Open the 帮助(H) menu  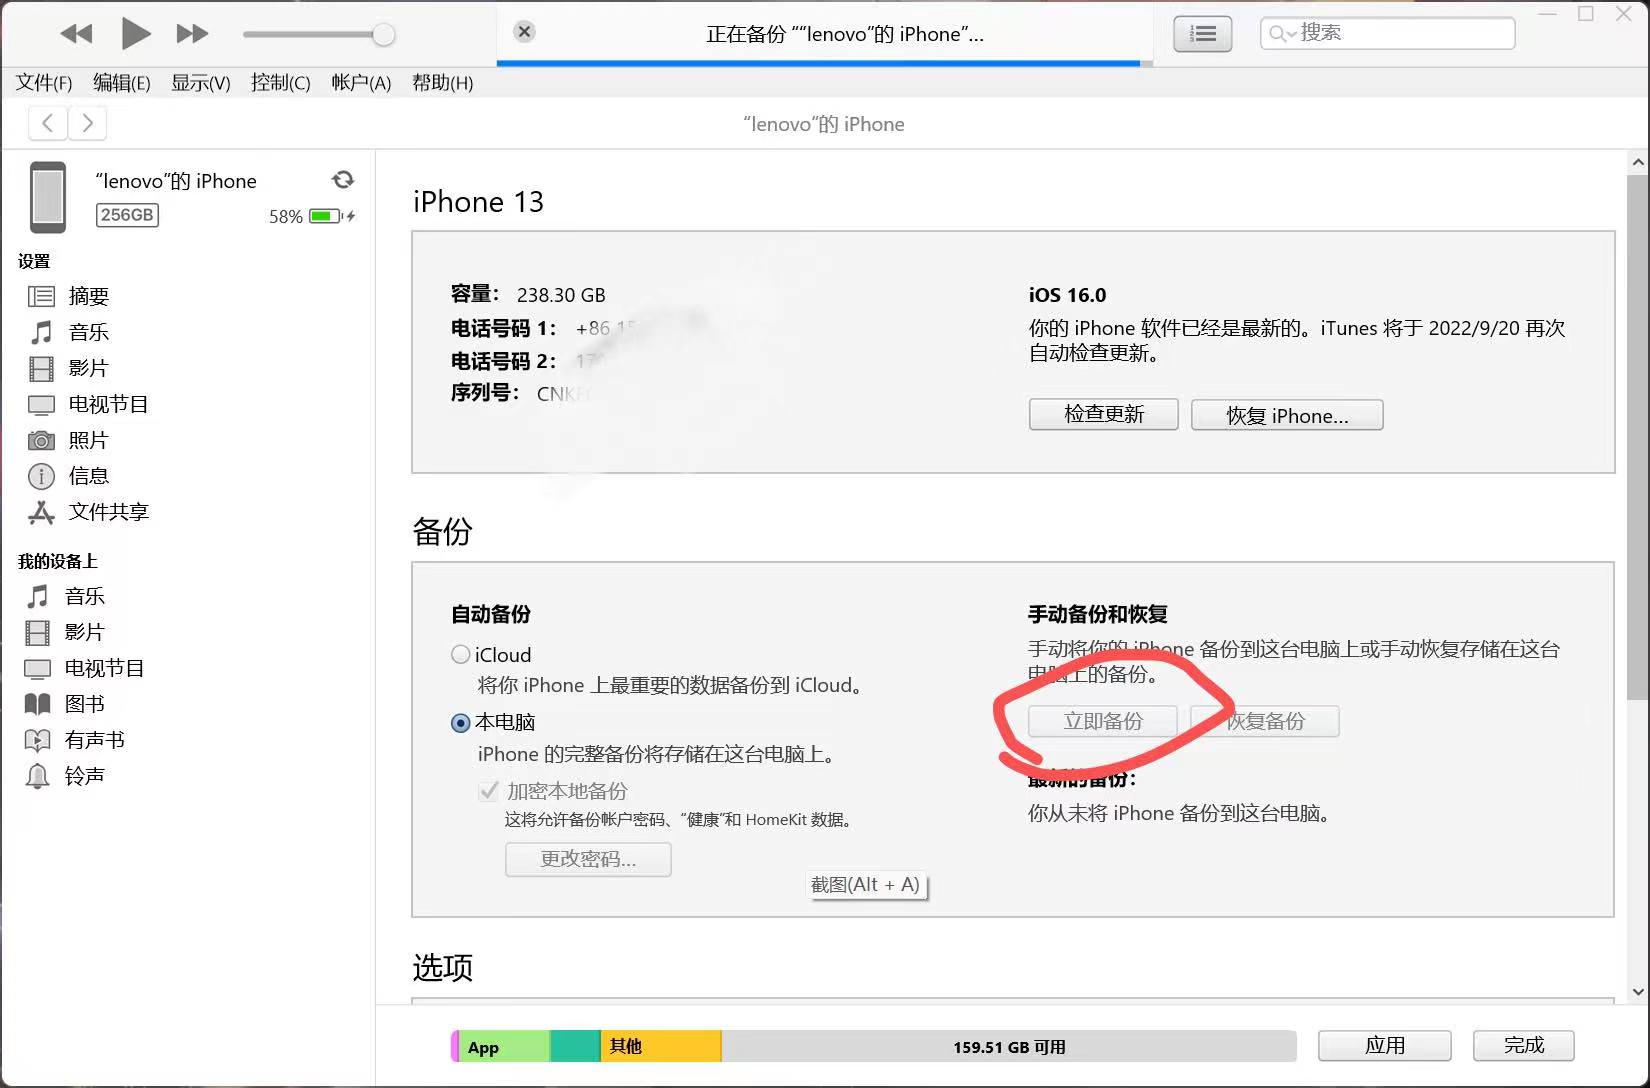pos(443,83)
